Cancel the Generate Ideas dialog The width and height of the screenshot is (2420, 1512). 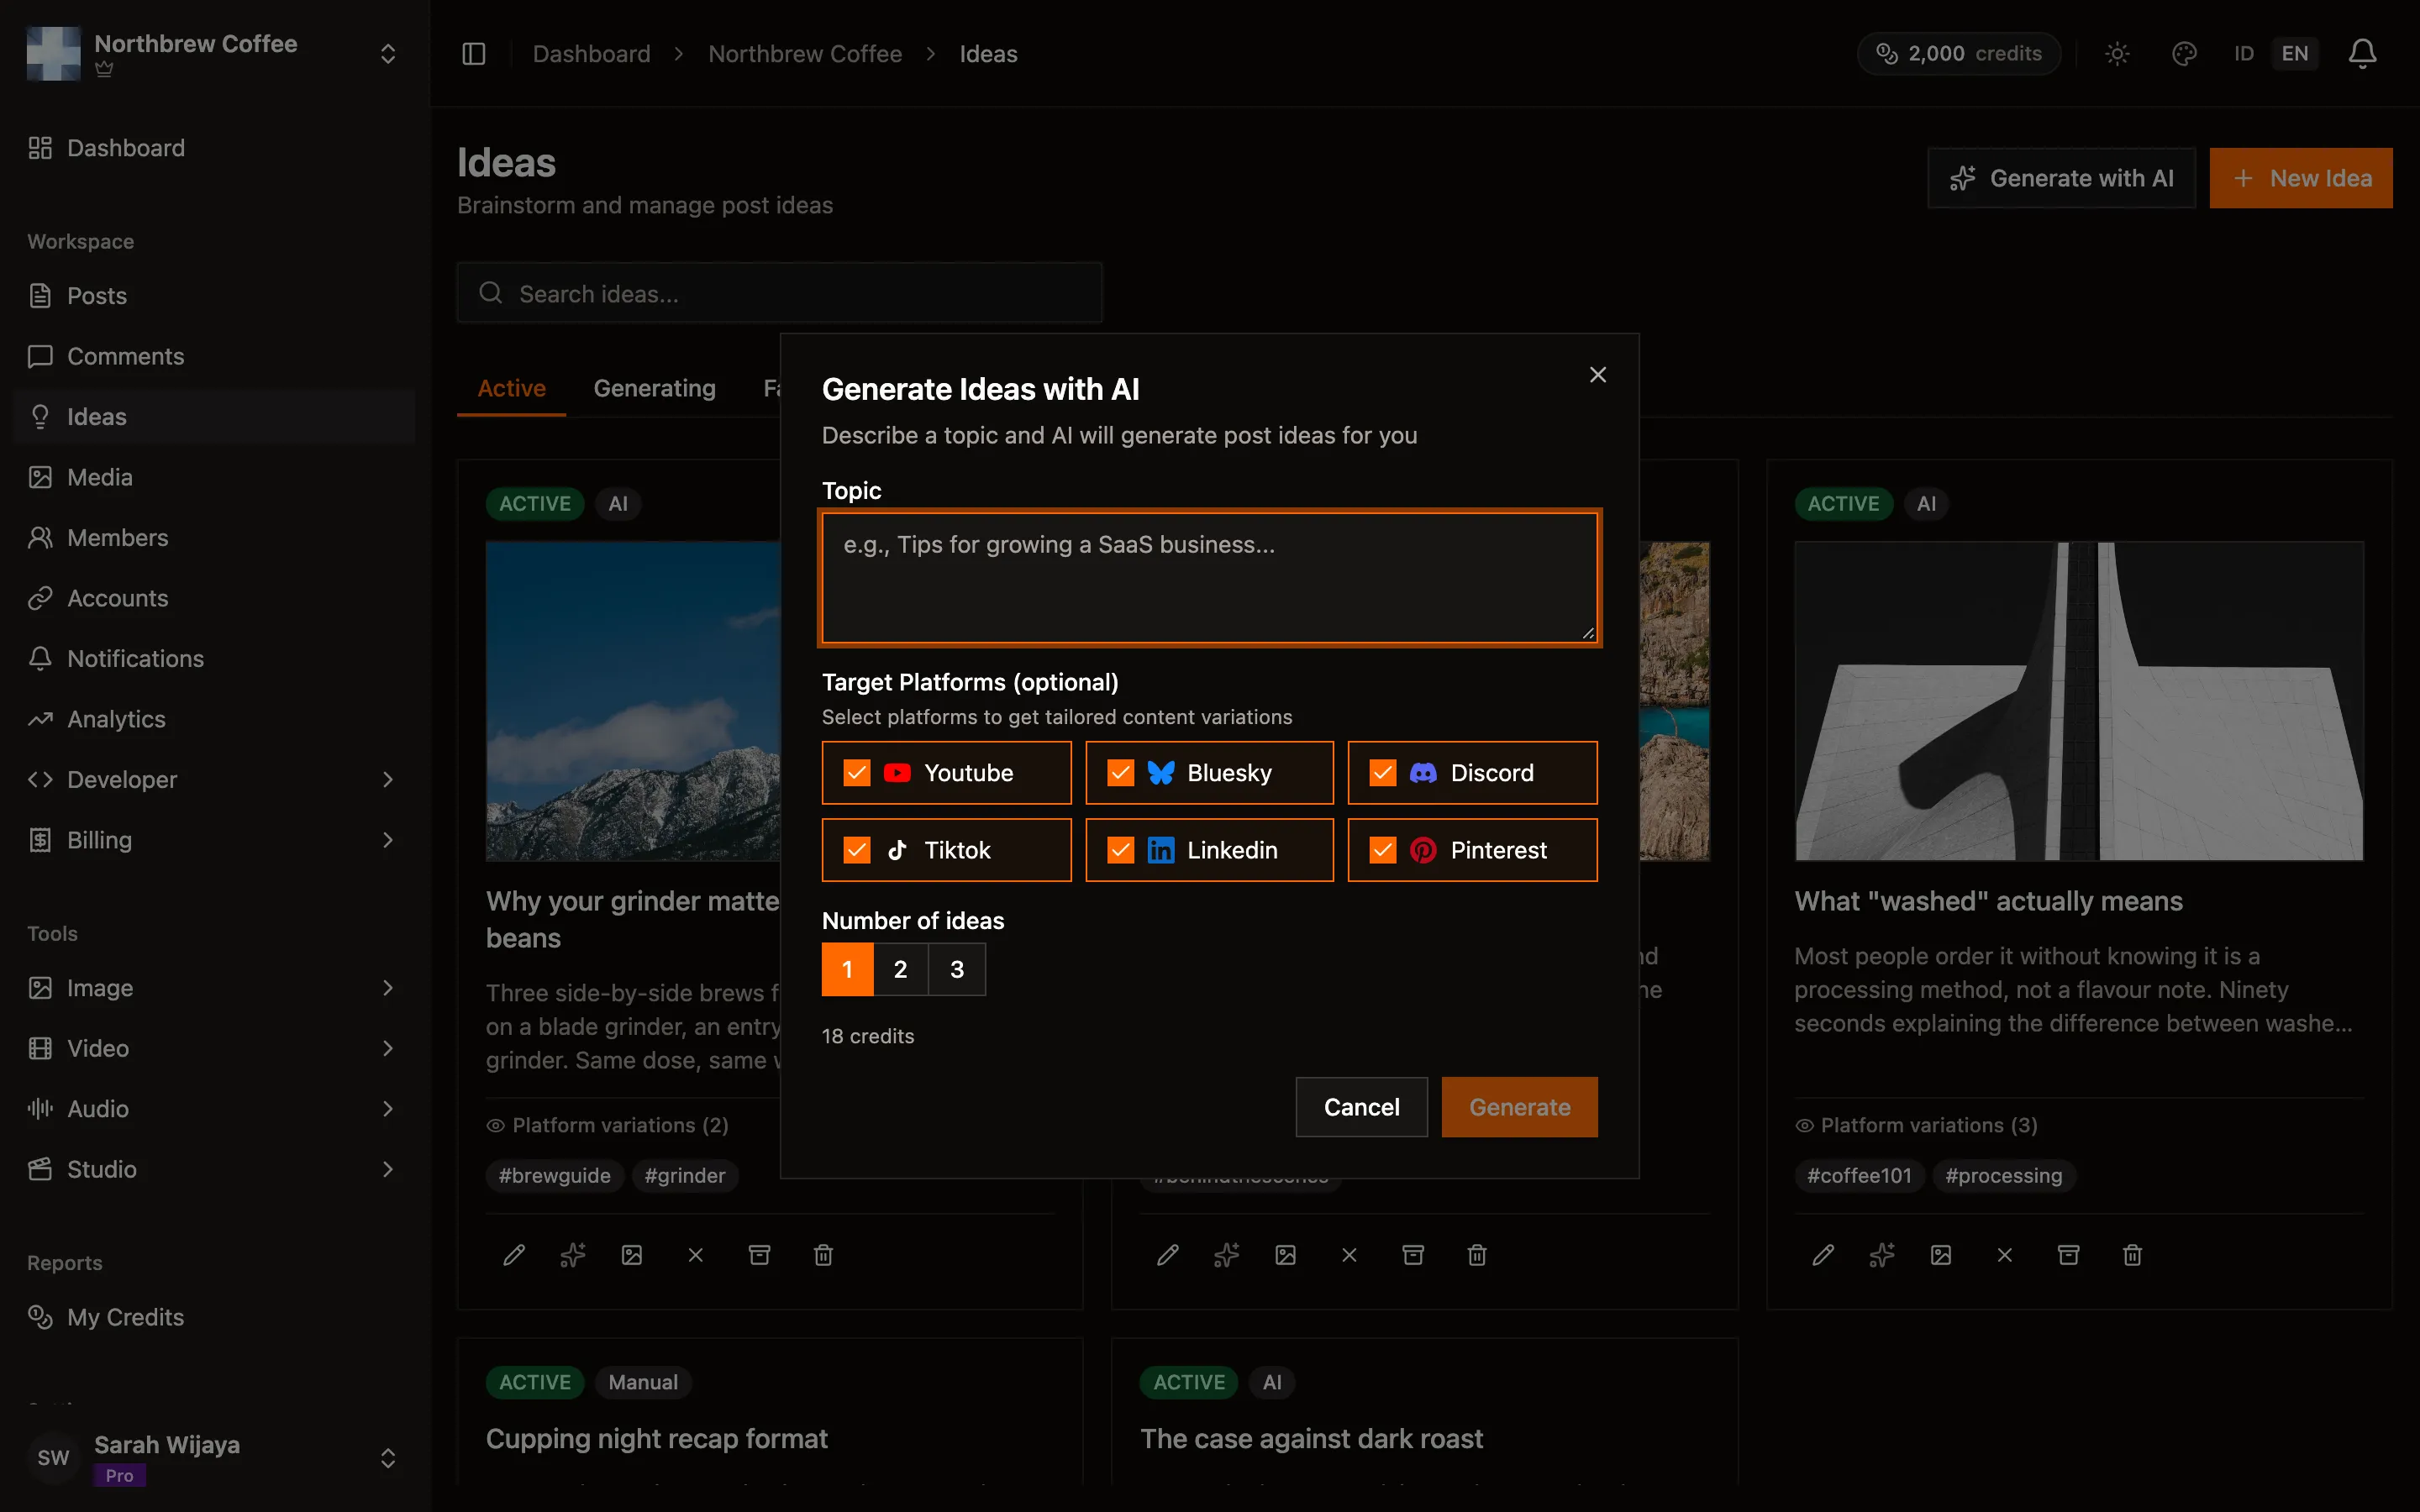(1361, 1107)
